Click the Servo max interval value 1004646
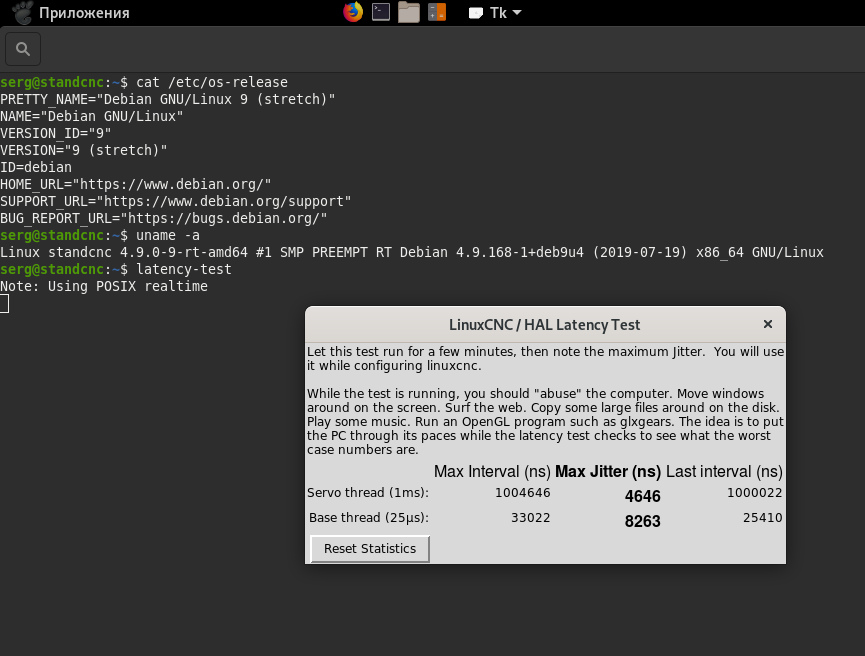The width and height of the screenshot is (865, 656). click(x=522, y=493)
